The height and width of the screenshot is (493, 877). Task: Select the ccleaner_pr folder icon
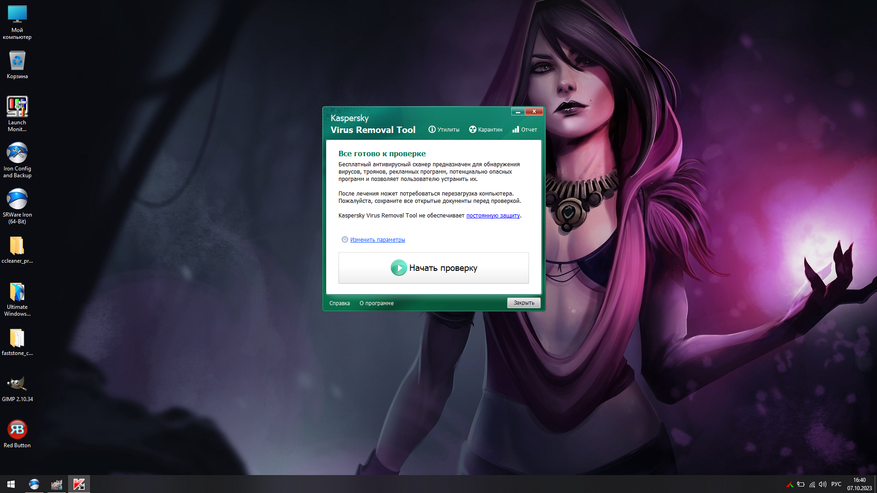pos(17,250)
